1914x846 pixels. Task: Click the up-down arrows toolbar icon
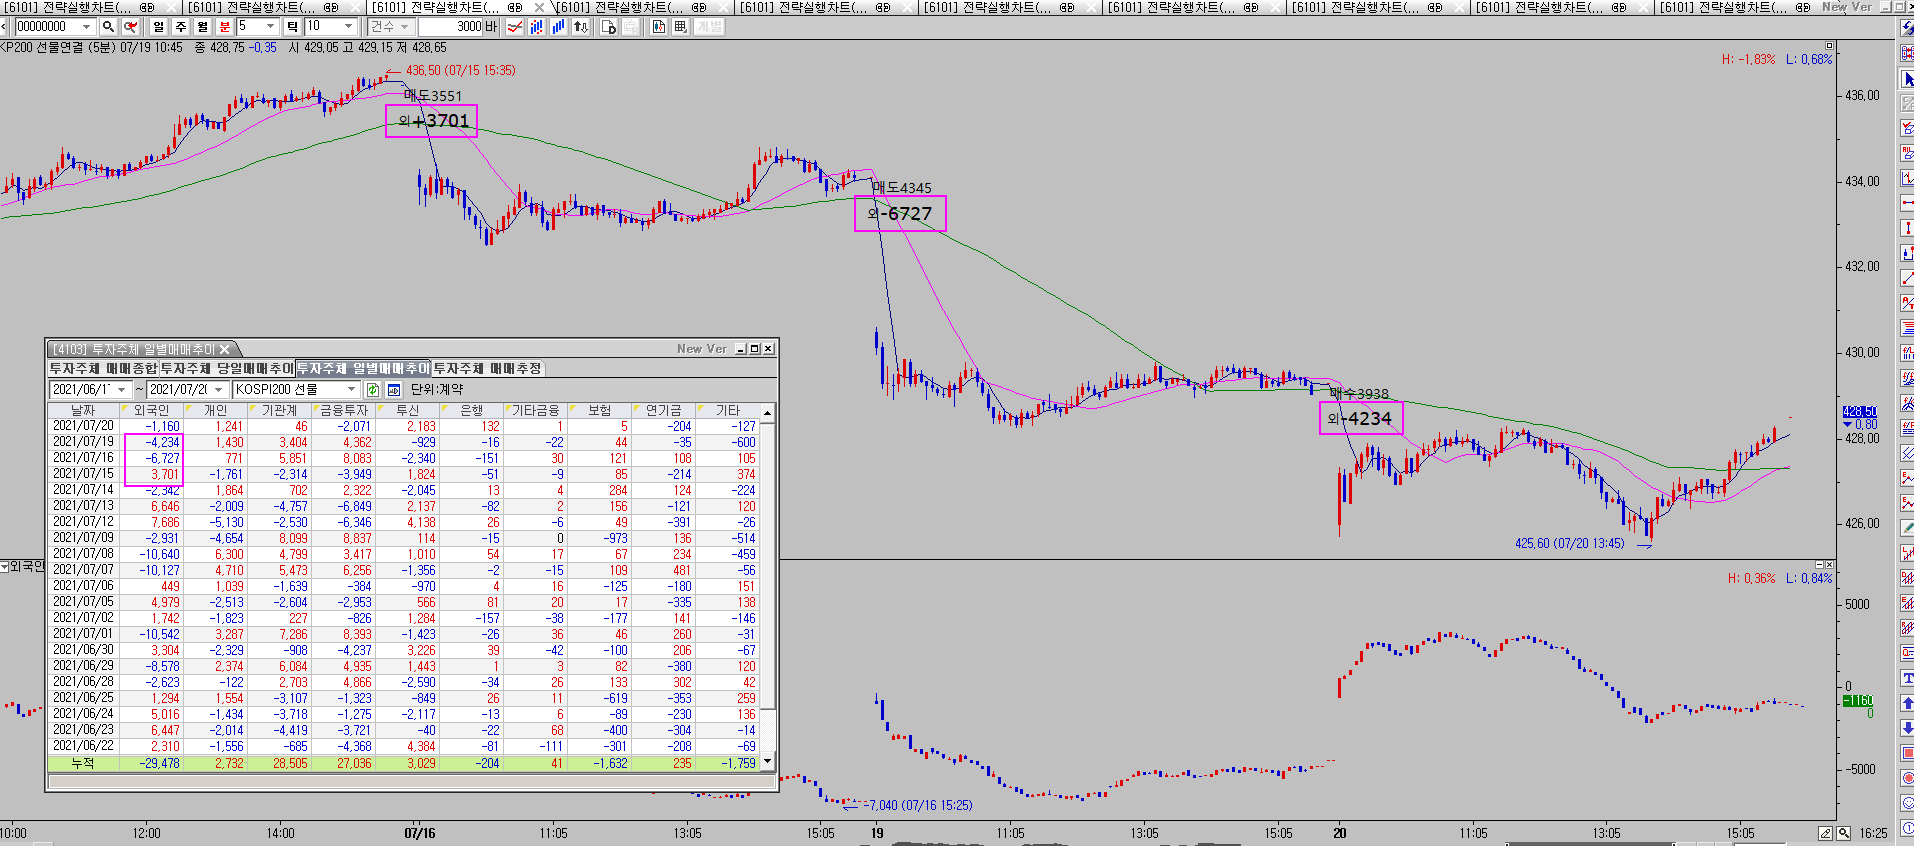point(580,27)
